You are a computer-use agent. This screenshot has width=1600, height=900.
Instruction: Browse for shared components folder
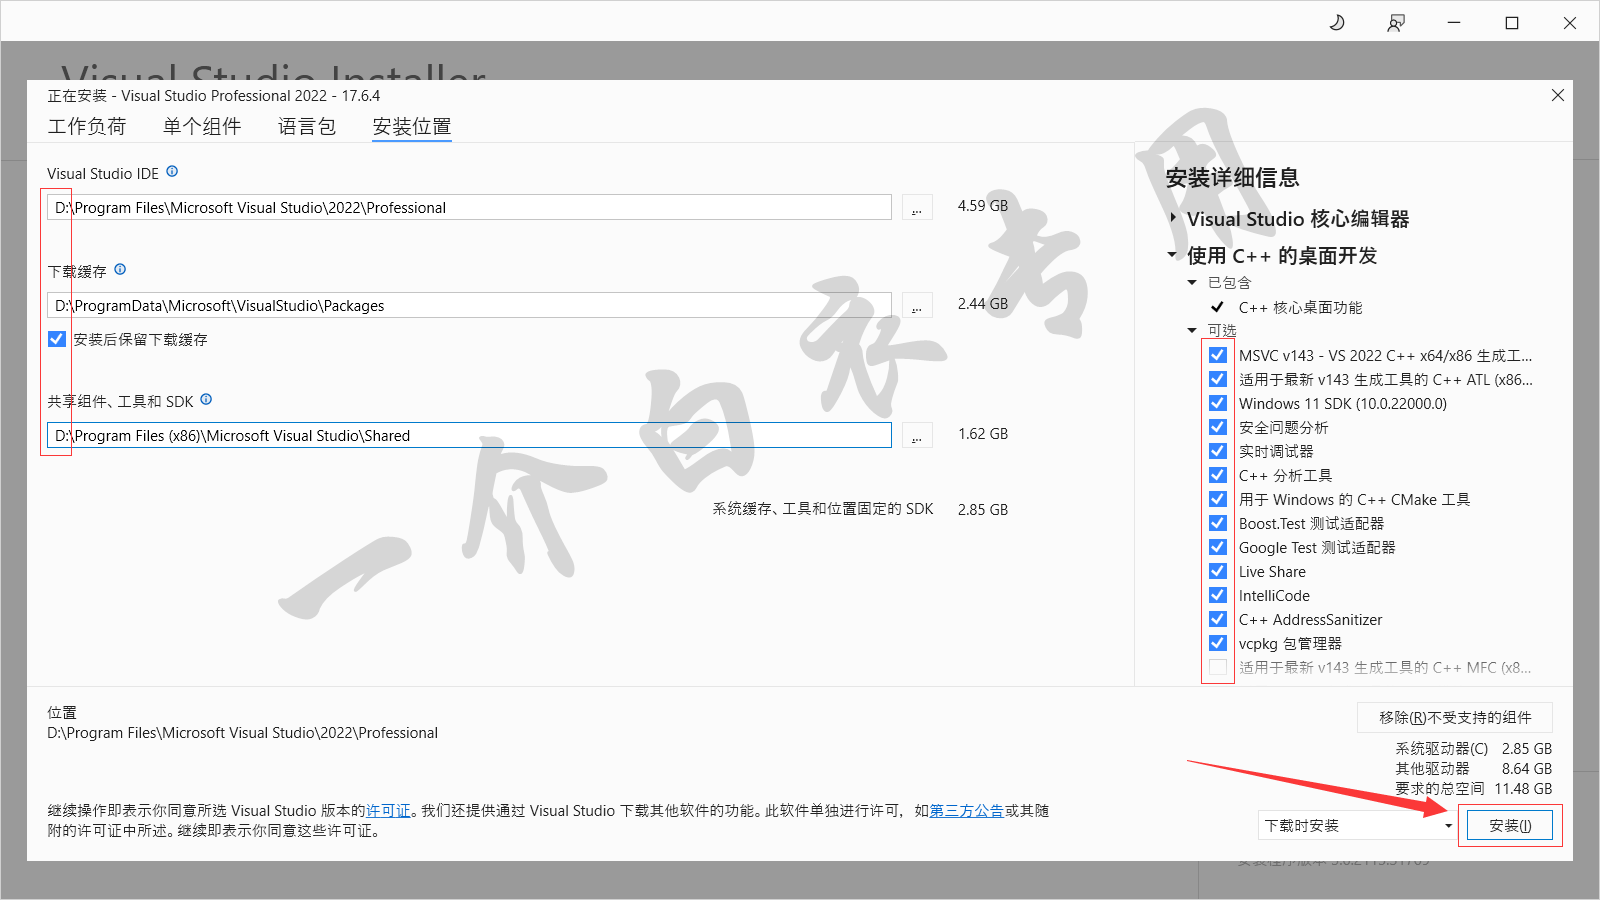[917, 436]
